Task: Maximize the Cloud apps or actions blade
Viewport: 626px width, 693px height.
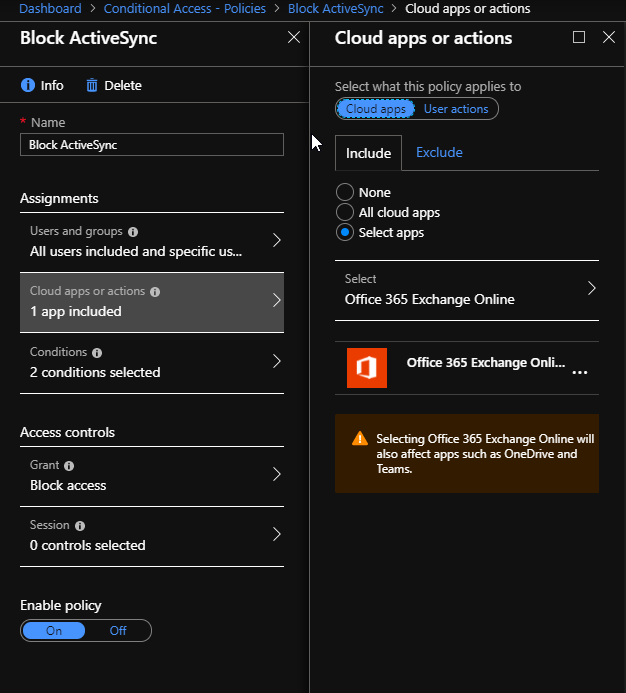Action: (x=579, y=37)
